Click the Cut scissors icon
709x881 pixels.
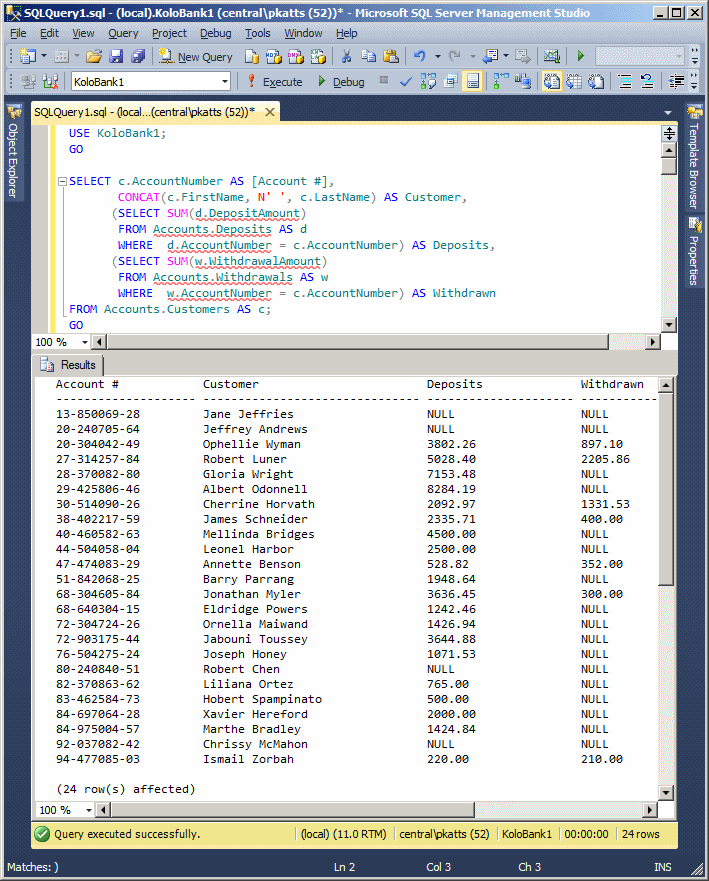click(346, 56)
